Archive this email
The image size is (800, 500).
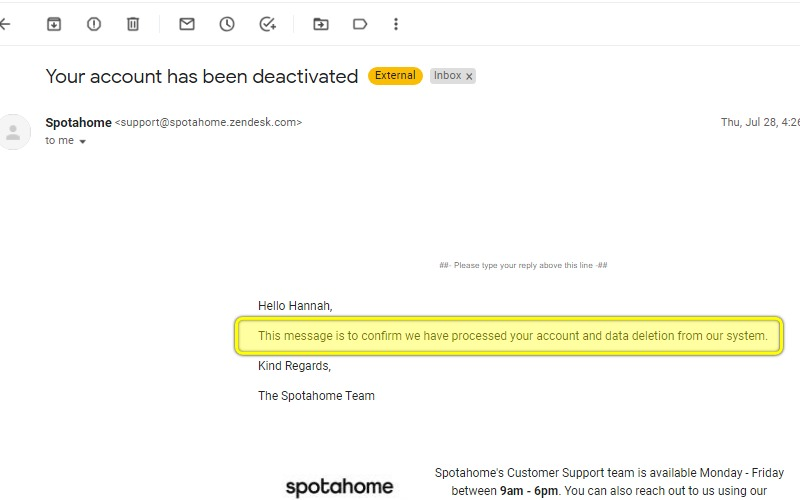54,24
